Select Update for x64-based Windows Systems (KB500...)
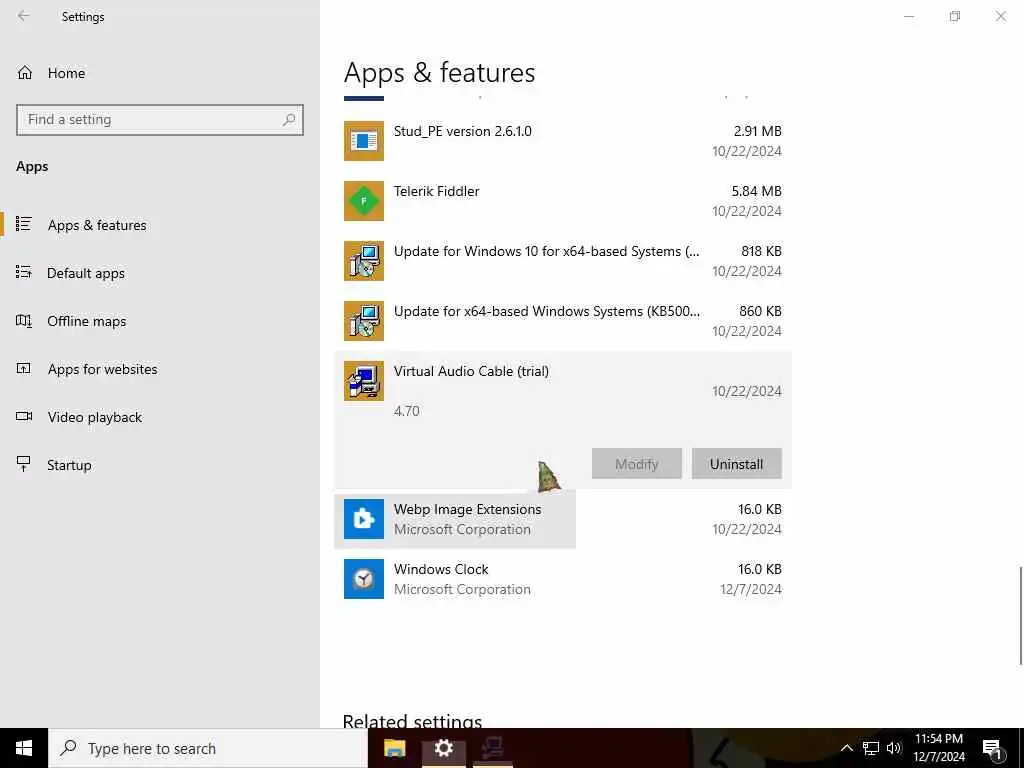Screen dimensions: 1024x768 [563, 321]
